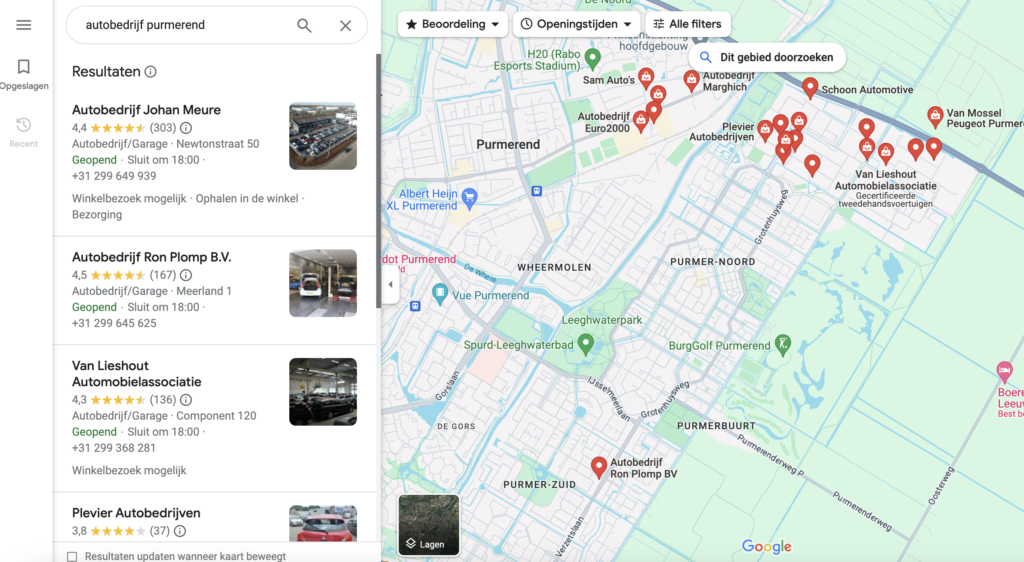This screenshot has height=562, width=1024.
Task: Open Plevier Autobedrijven red car photo
Action: pyautogui.click(x=323, y=523)
